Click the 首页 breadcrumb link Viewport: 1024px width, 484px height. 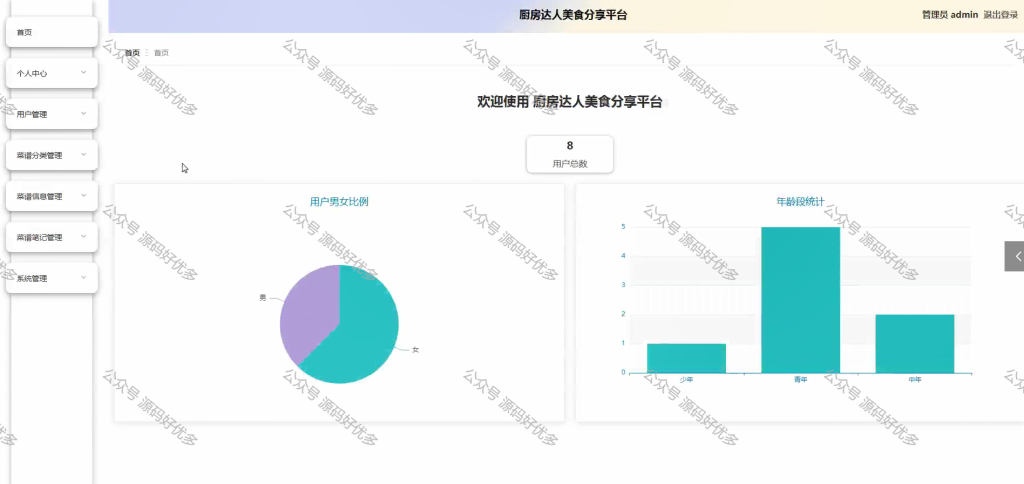click(132, 52)
